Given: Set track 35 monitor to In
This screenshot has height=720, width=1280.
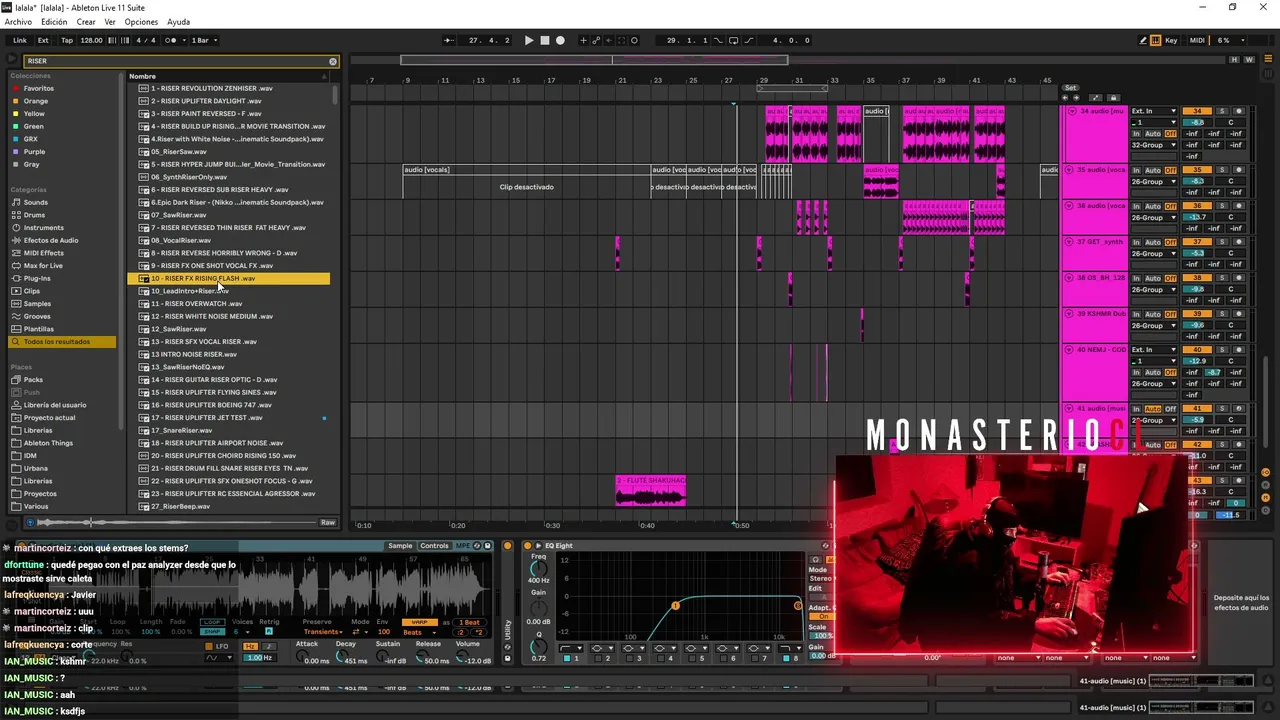Looking at the screenshot, I should [1136, 170].
